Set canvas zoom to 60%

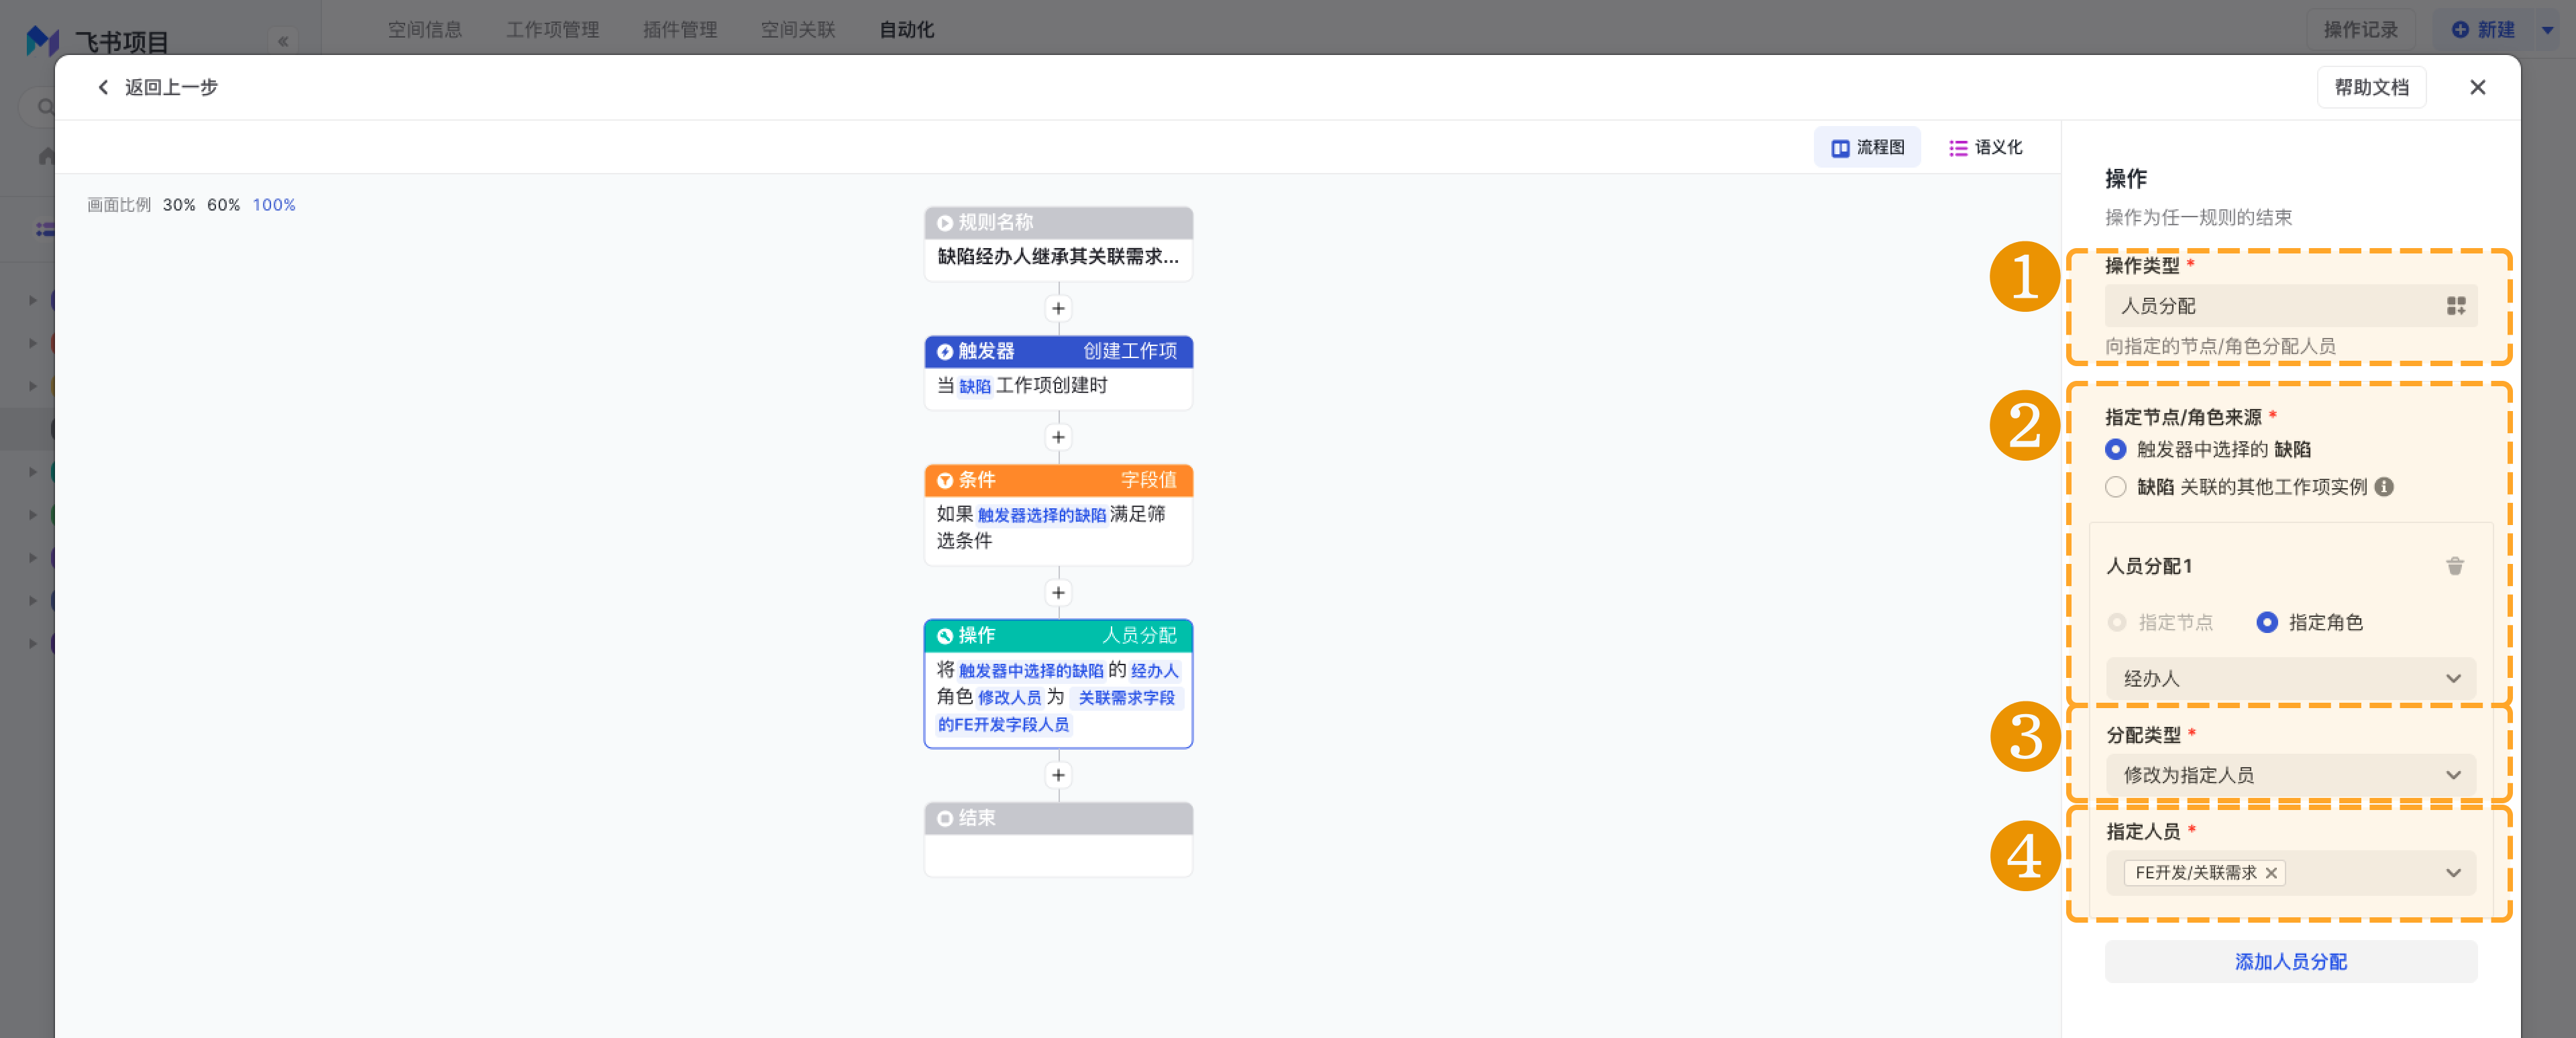click(223, 204)
